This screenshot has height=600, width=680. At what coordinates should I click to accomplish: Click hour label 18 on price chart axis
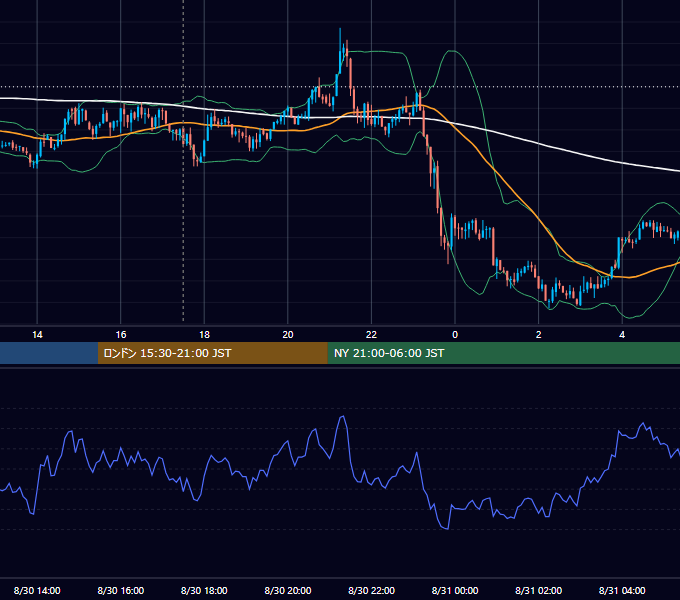pyautogui.click(x=204, y=335)
